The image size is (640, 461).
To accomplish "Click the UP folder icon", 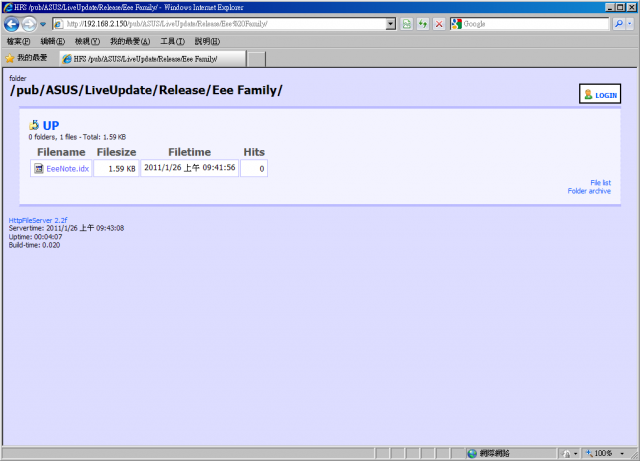I will tap(34, 125).
